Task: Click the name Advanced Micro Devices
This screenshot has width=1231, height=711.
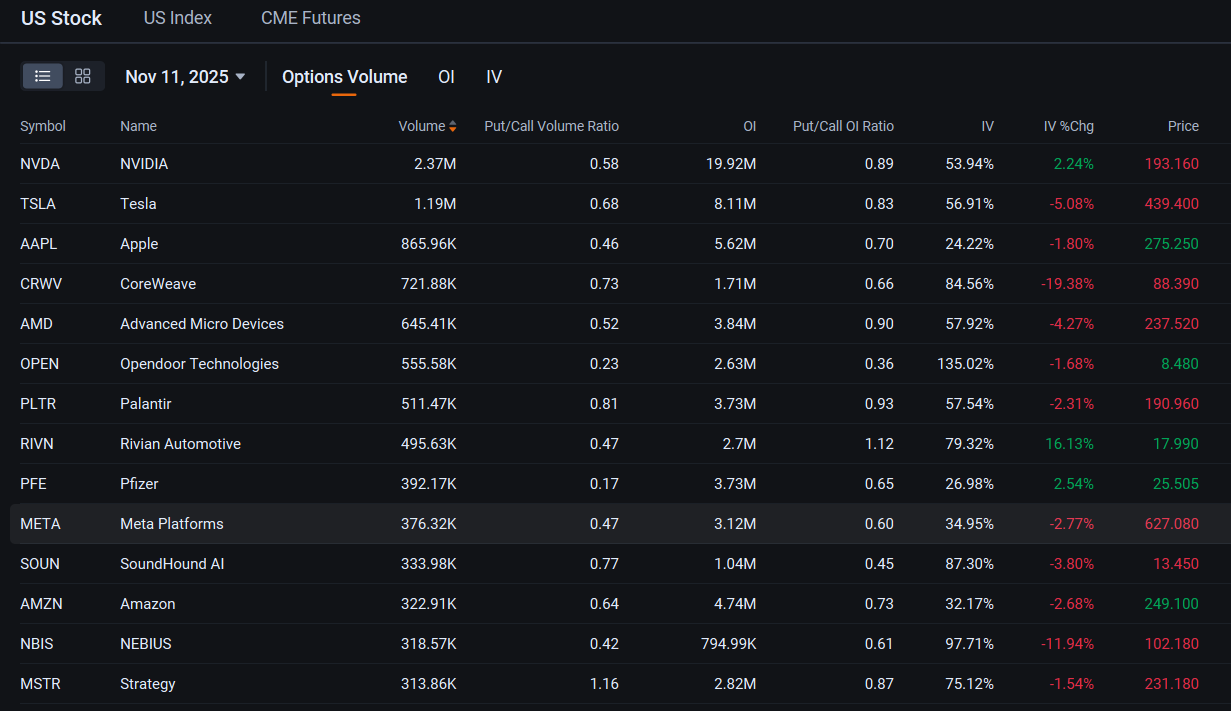Action: click(x=202, y=324)
